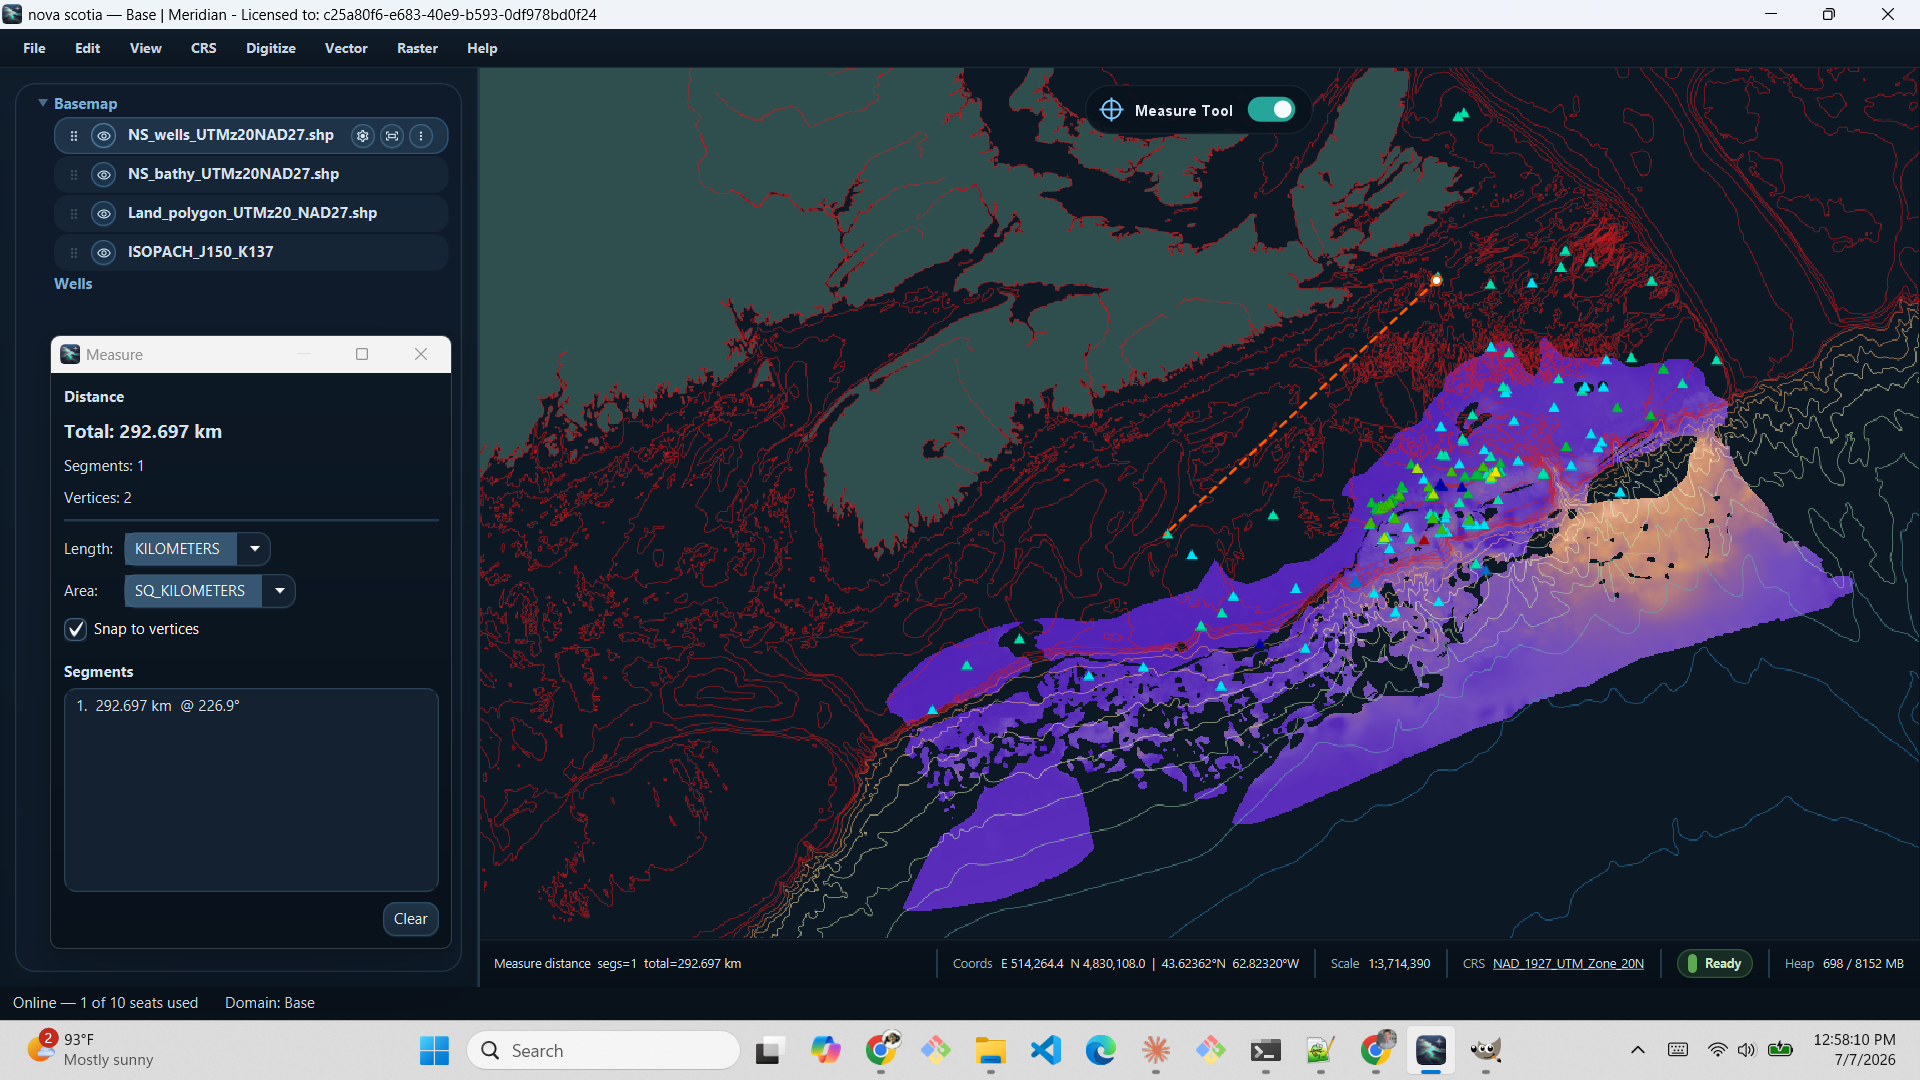
Task: Open the File menu
Action: (x=34, y=48)
